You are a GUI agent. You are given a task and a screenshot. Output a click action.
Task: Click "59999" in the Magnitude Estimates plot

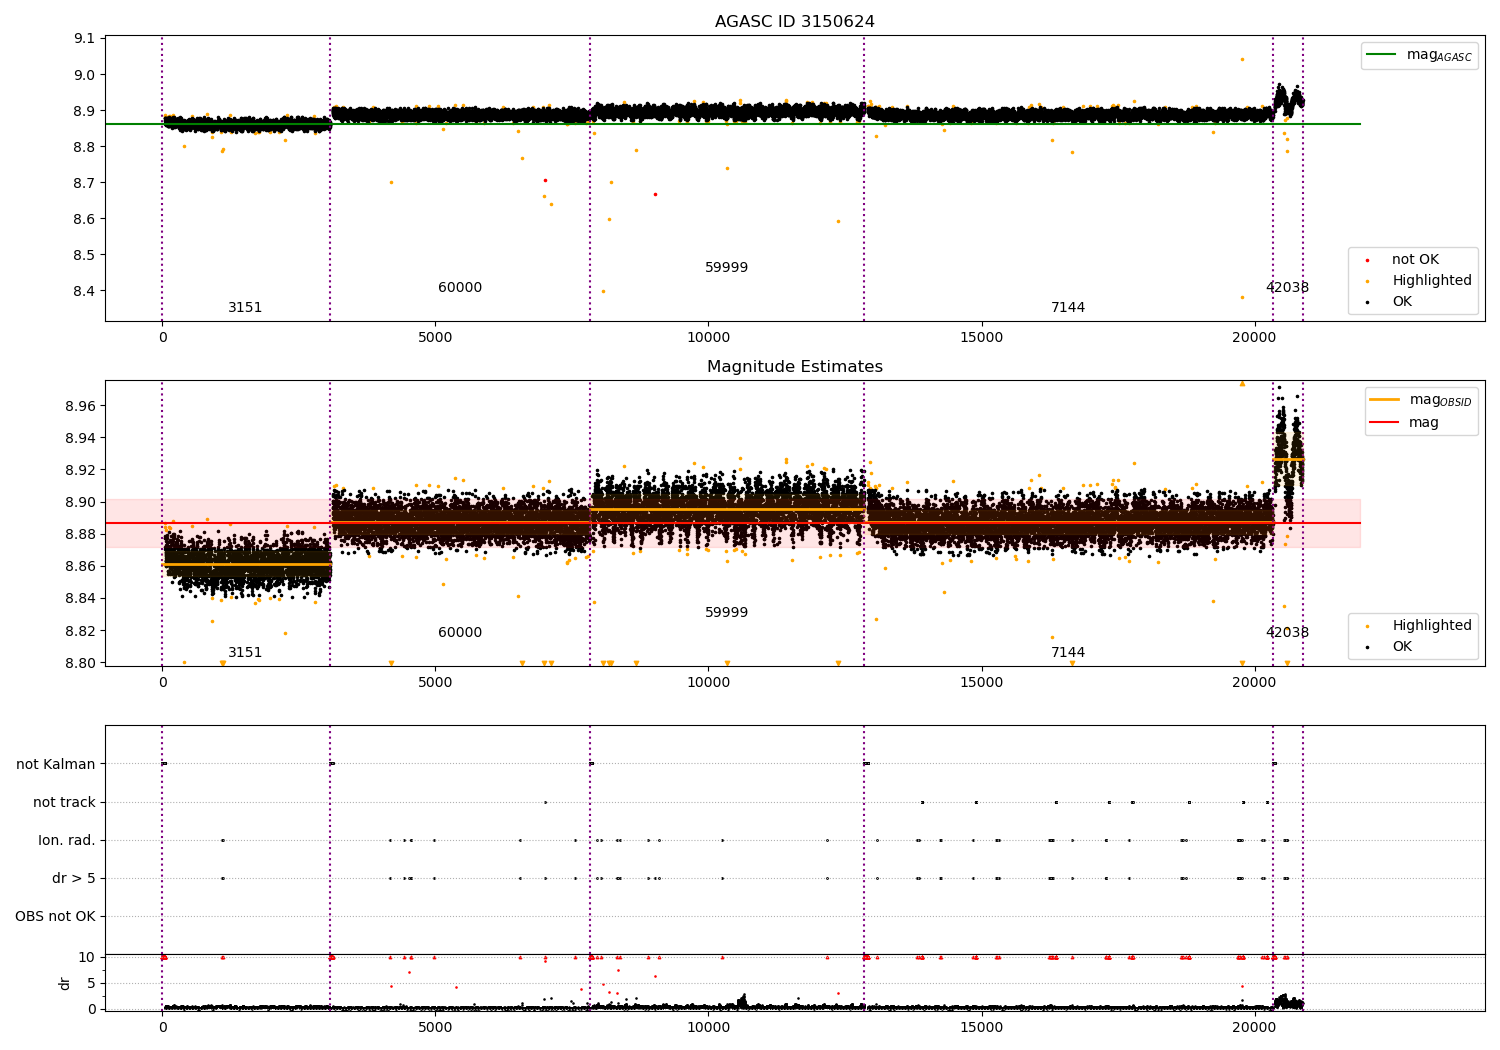727,613
